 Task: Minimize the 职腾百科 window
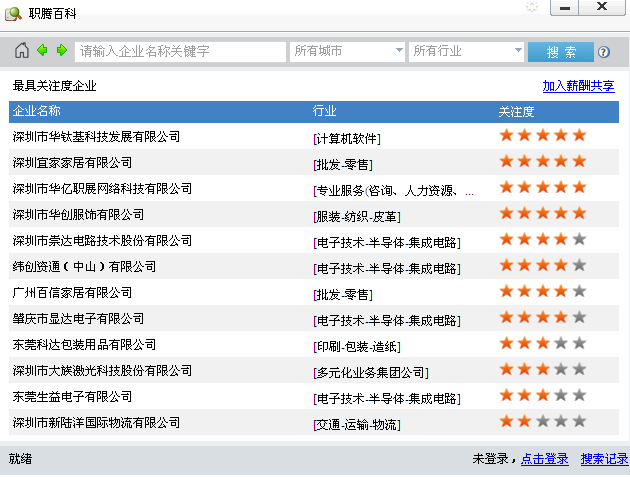pyautogui.click(x=565, y=8)
